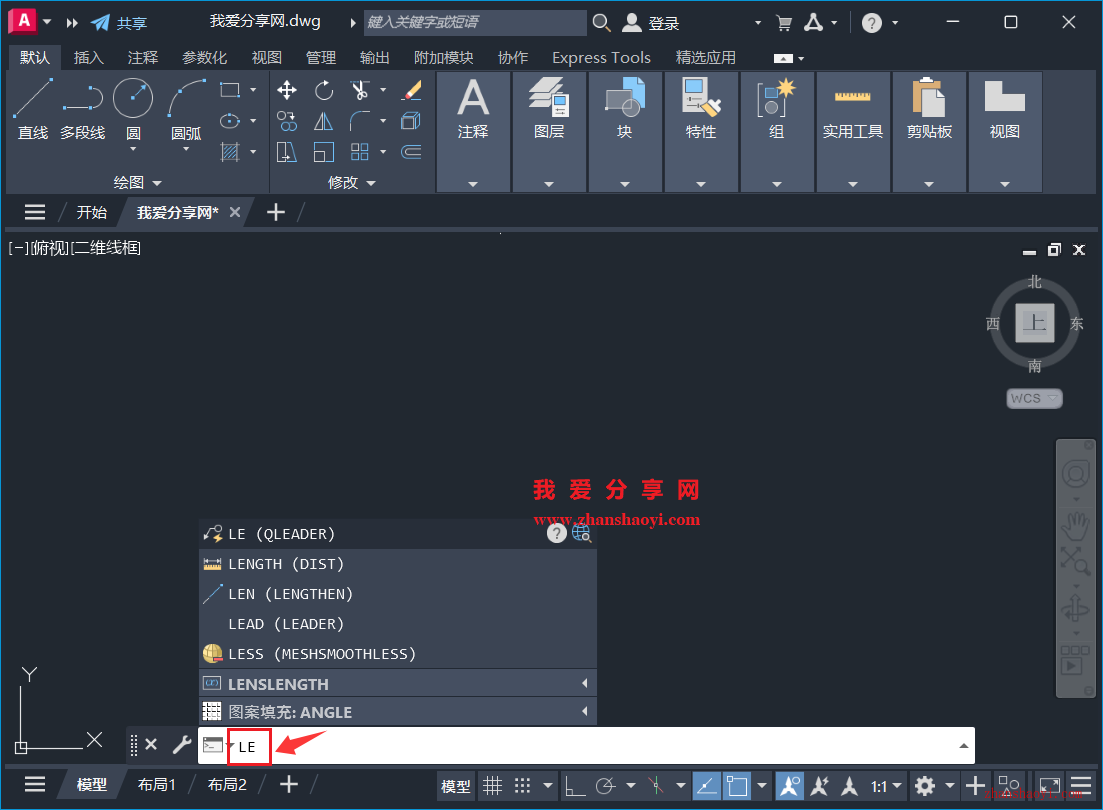Viewport: 1103px width, 810px height.
Task: Toggle polar tracking in status bar
Action: (x=605, y=785)
